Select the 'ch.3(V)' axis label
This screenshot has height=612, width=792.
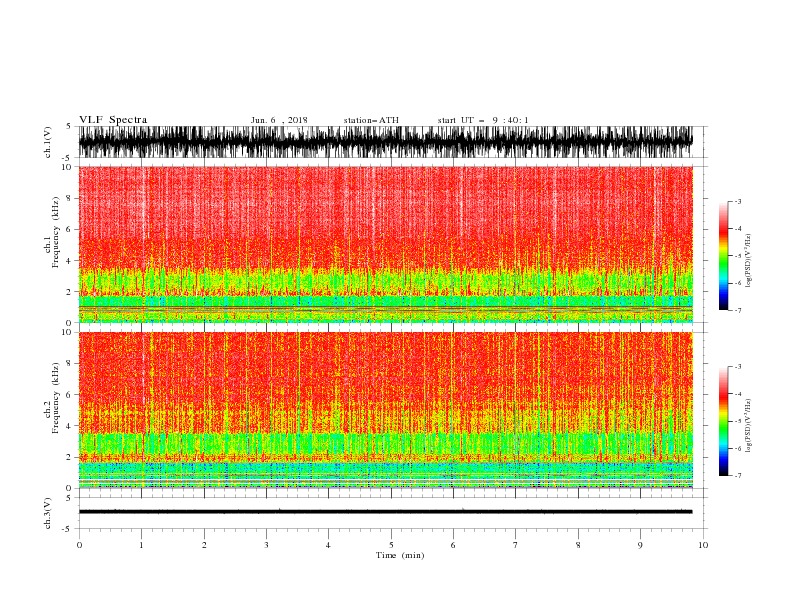point(48,513)
